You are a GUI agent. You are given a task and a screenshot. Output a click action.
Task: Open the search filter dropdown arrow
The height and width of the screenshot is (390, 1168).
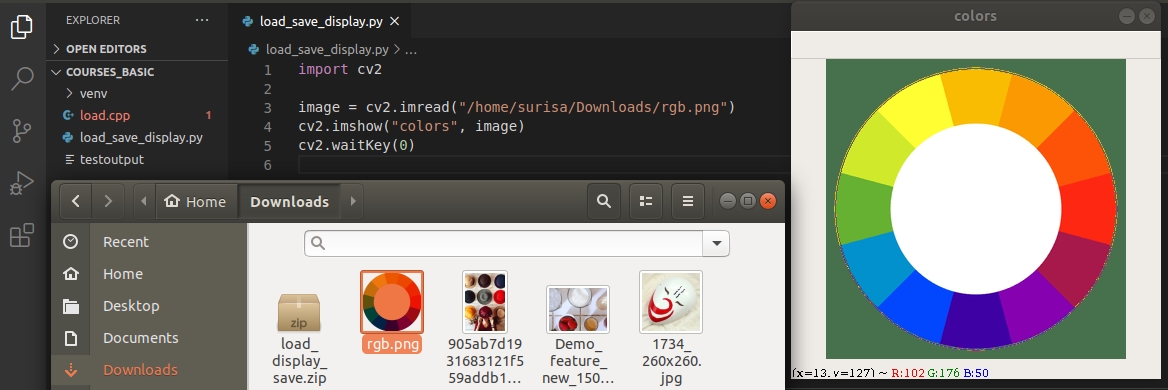pyautogui.click(x=716, y=243)
